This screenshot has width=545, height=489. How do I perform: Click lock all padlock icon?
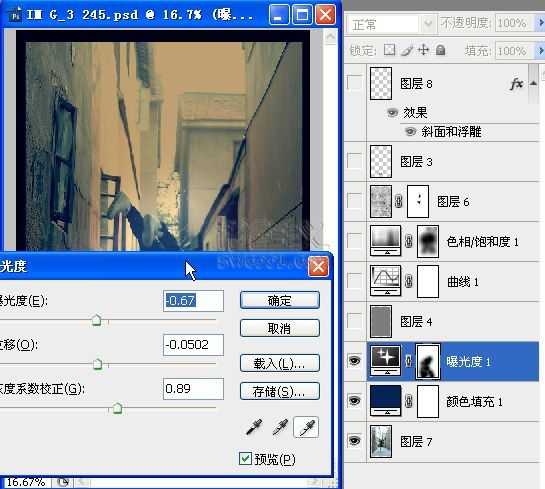pos(441,50)
